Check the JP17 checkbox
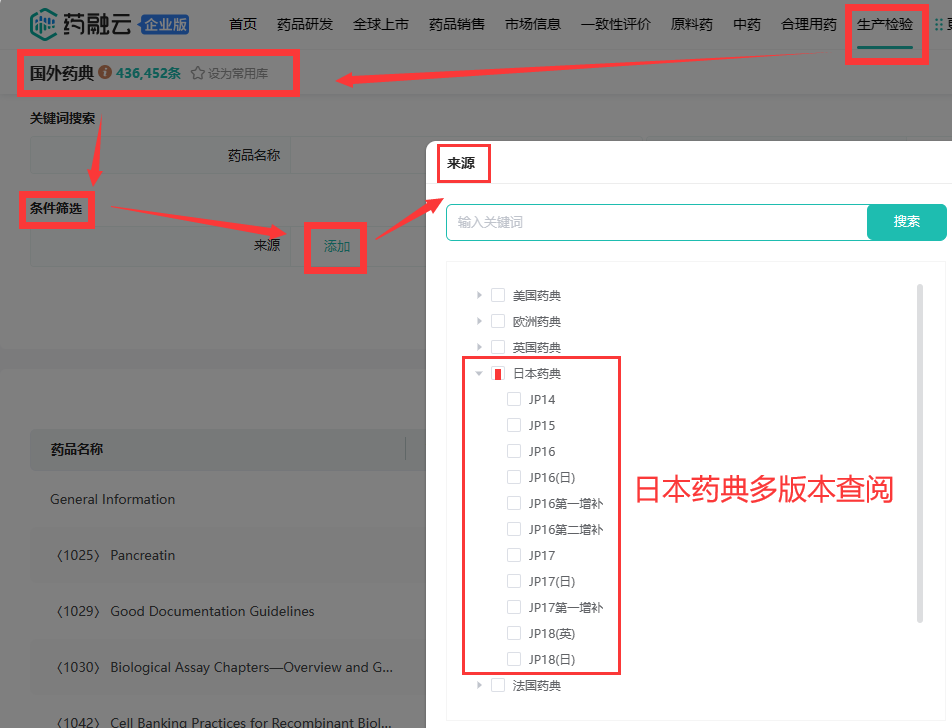The height and width of the screenshot is (728, 952). tap(514, 555)
